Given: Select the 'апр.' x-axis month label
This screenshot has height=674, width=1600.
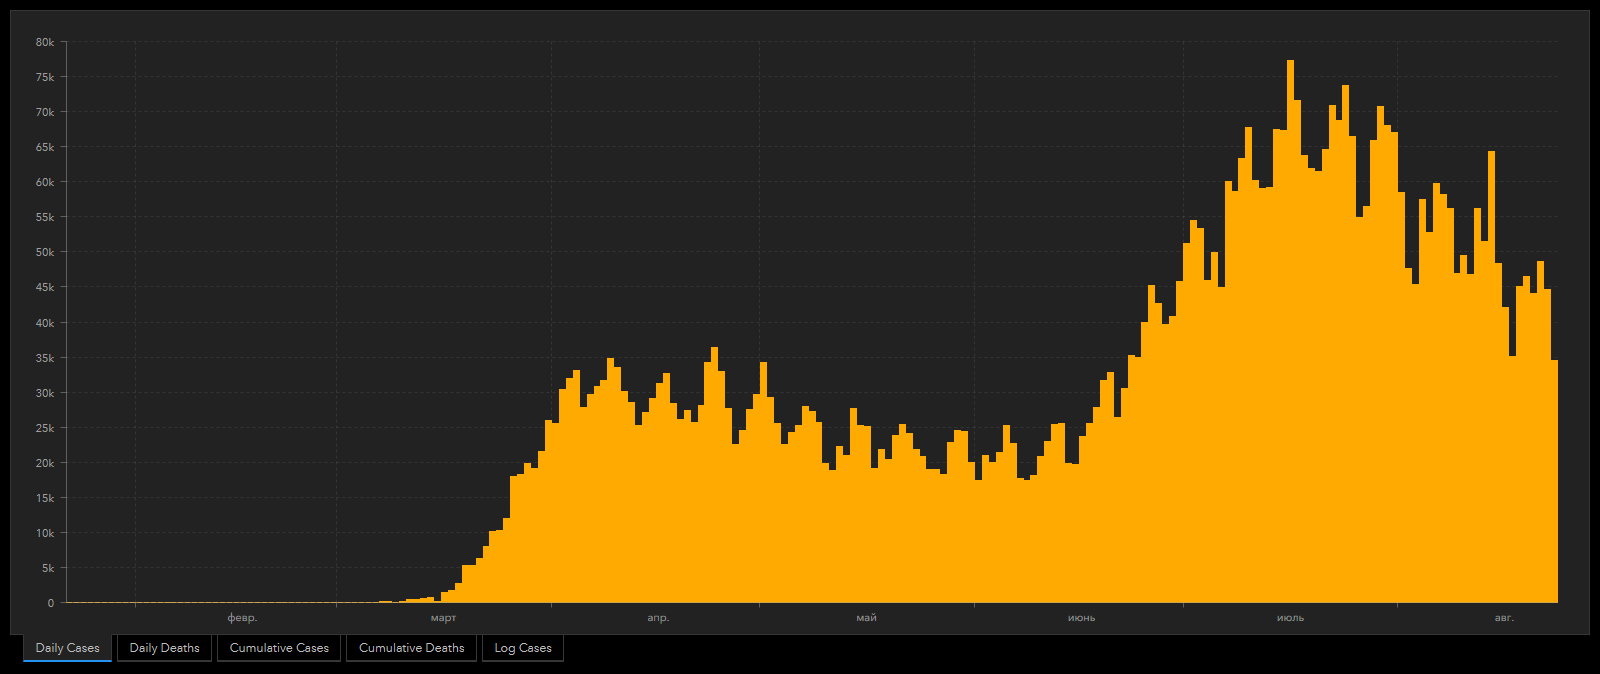Looking at the screenshot, I should tap(658, 618).
